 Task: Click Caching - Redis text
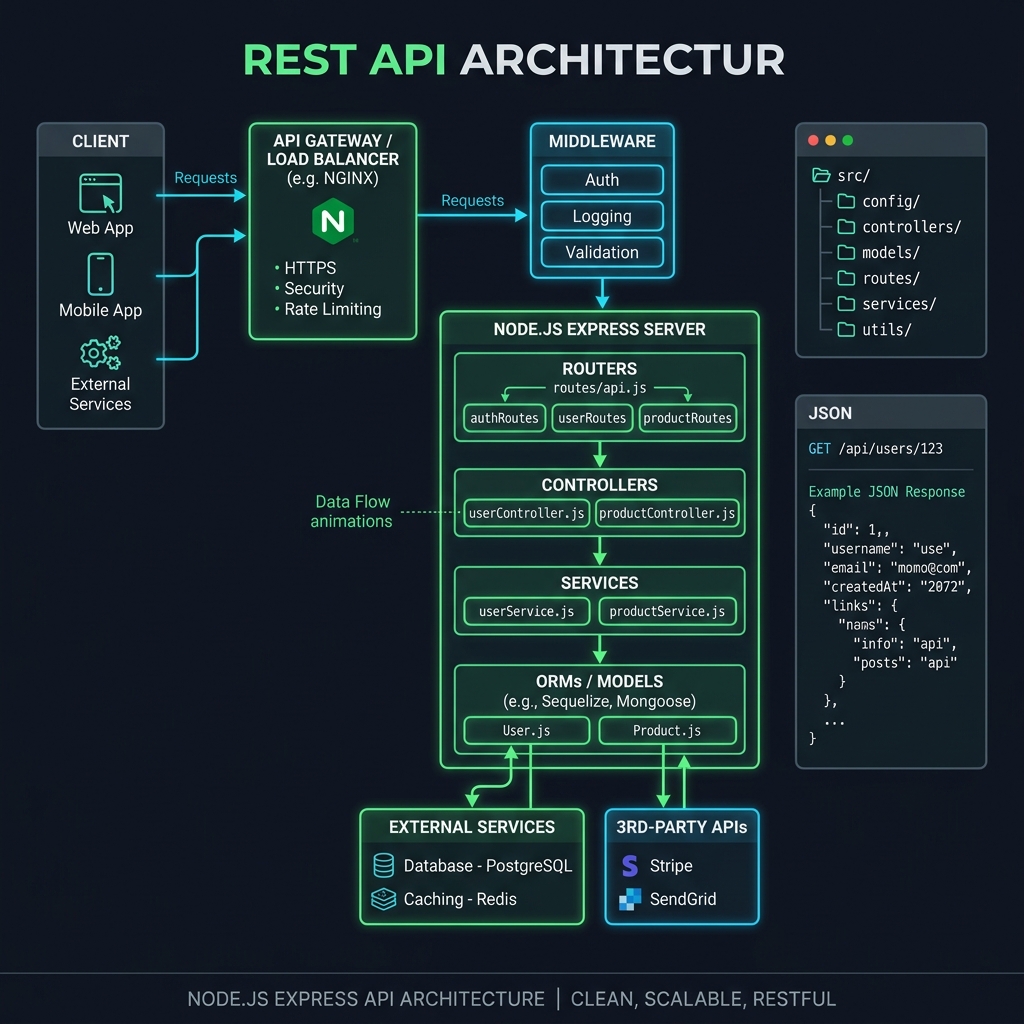tap(460, 899)
